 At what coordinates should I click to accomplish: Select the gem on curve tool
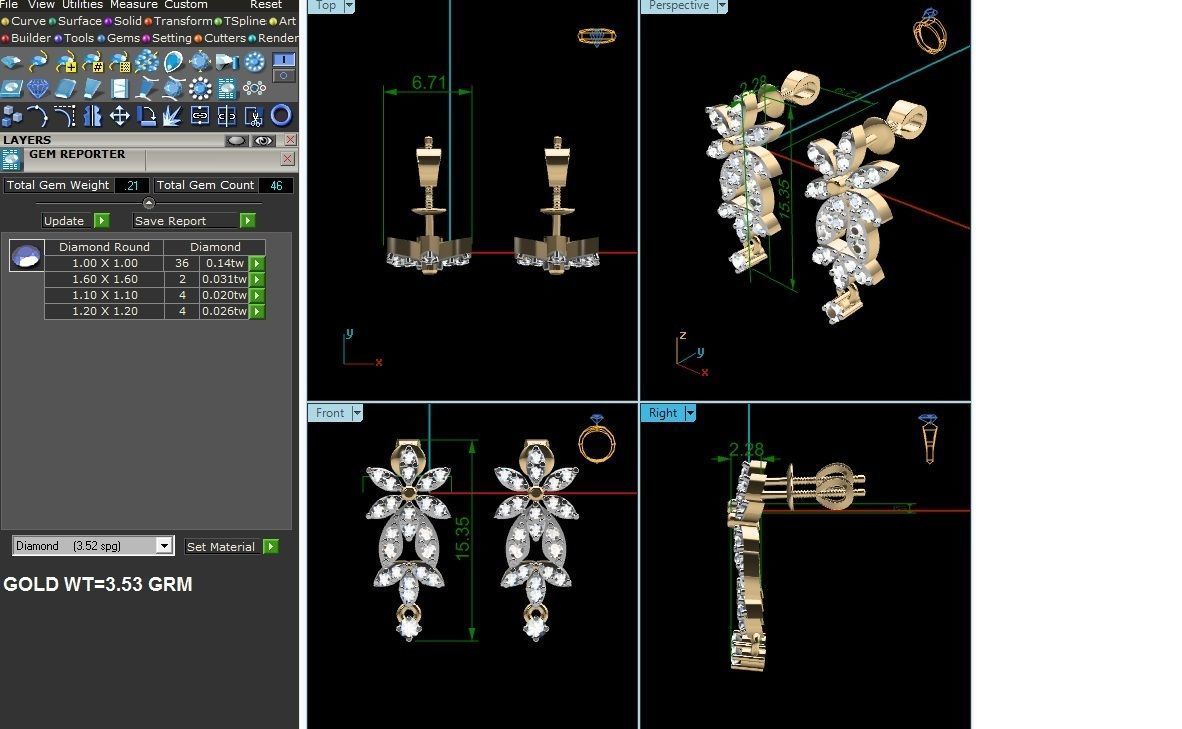(x=38, y=62)
